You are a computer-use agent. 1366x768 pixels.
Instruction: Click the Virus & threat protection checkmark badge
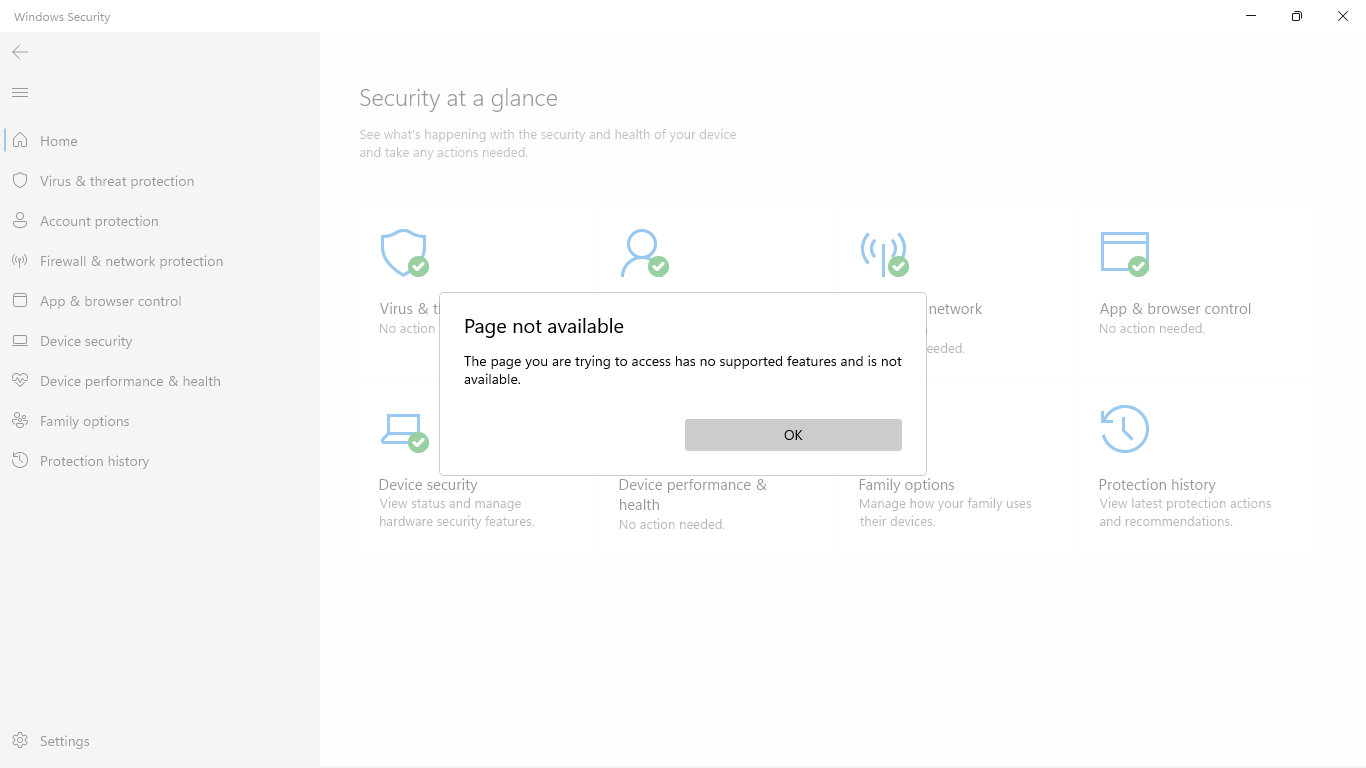click(x=420, y=268)
